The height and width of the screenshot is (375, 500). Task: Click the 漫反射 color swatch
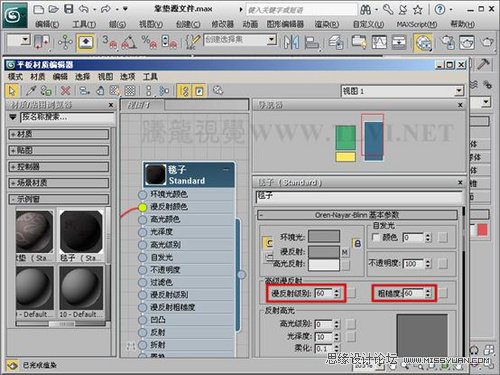(324, 252)
